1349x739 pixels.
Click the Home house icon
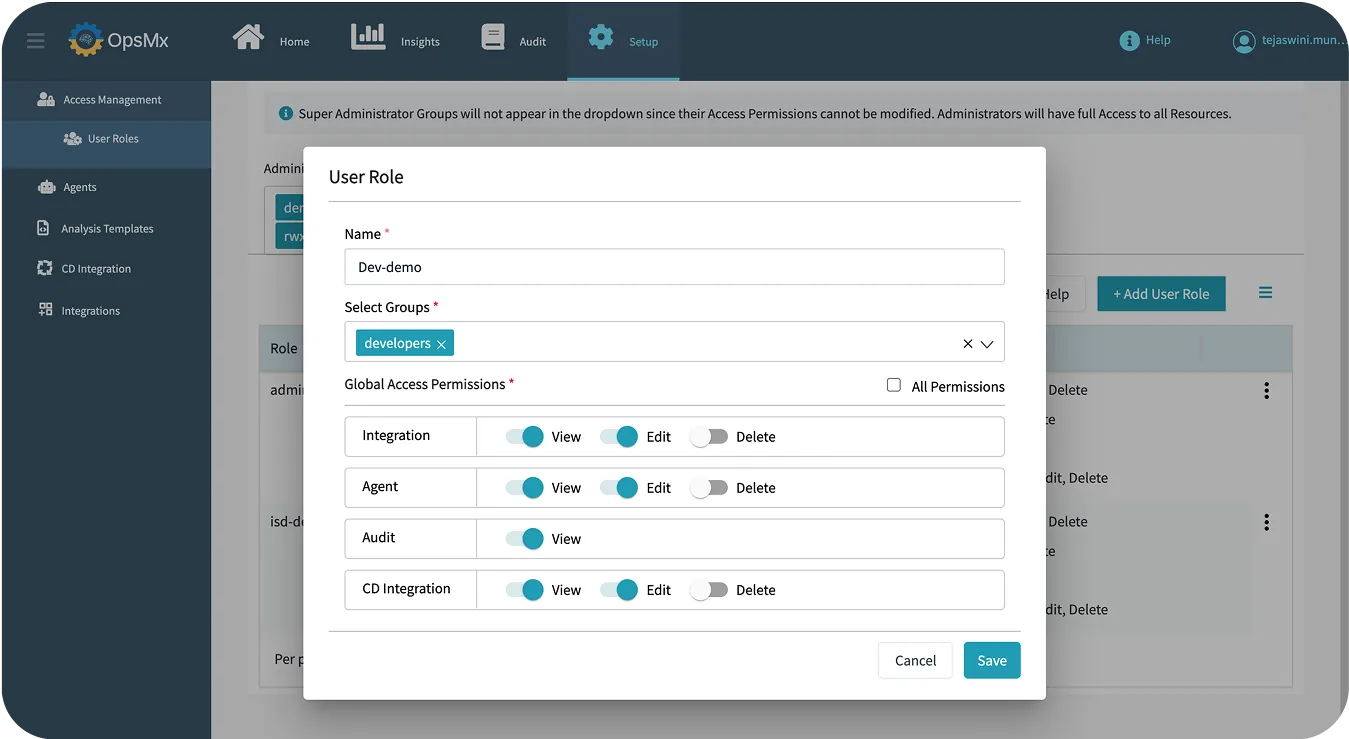tap(248, 38)
